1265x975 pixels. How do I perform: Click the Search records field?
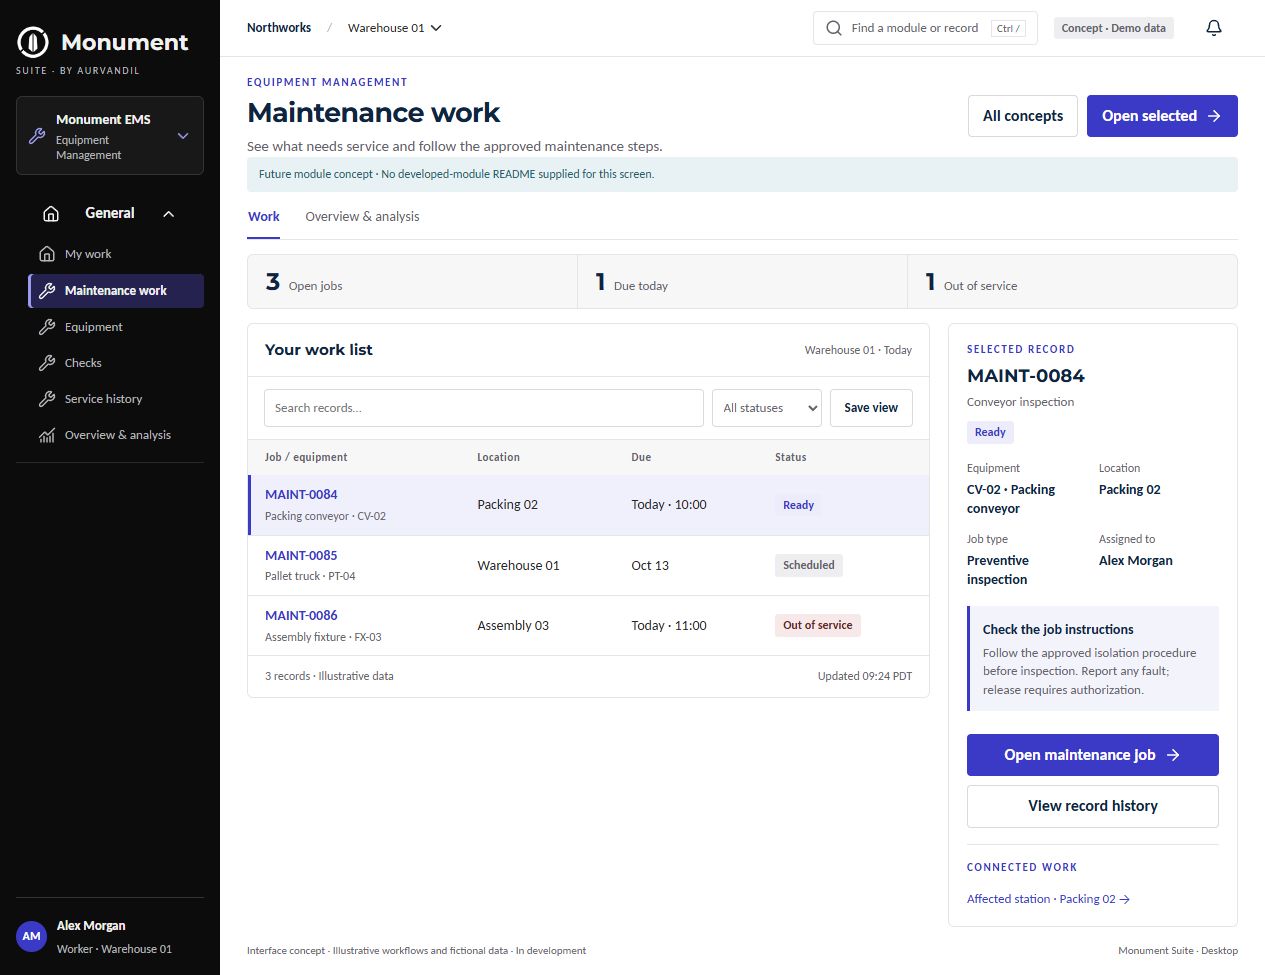tap(484, 408)
